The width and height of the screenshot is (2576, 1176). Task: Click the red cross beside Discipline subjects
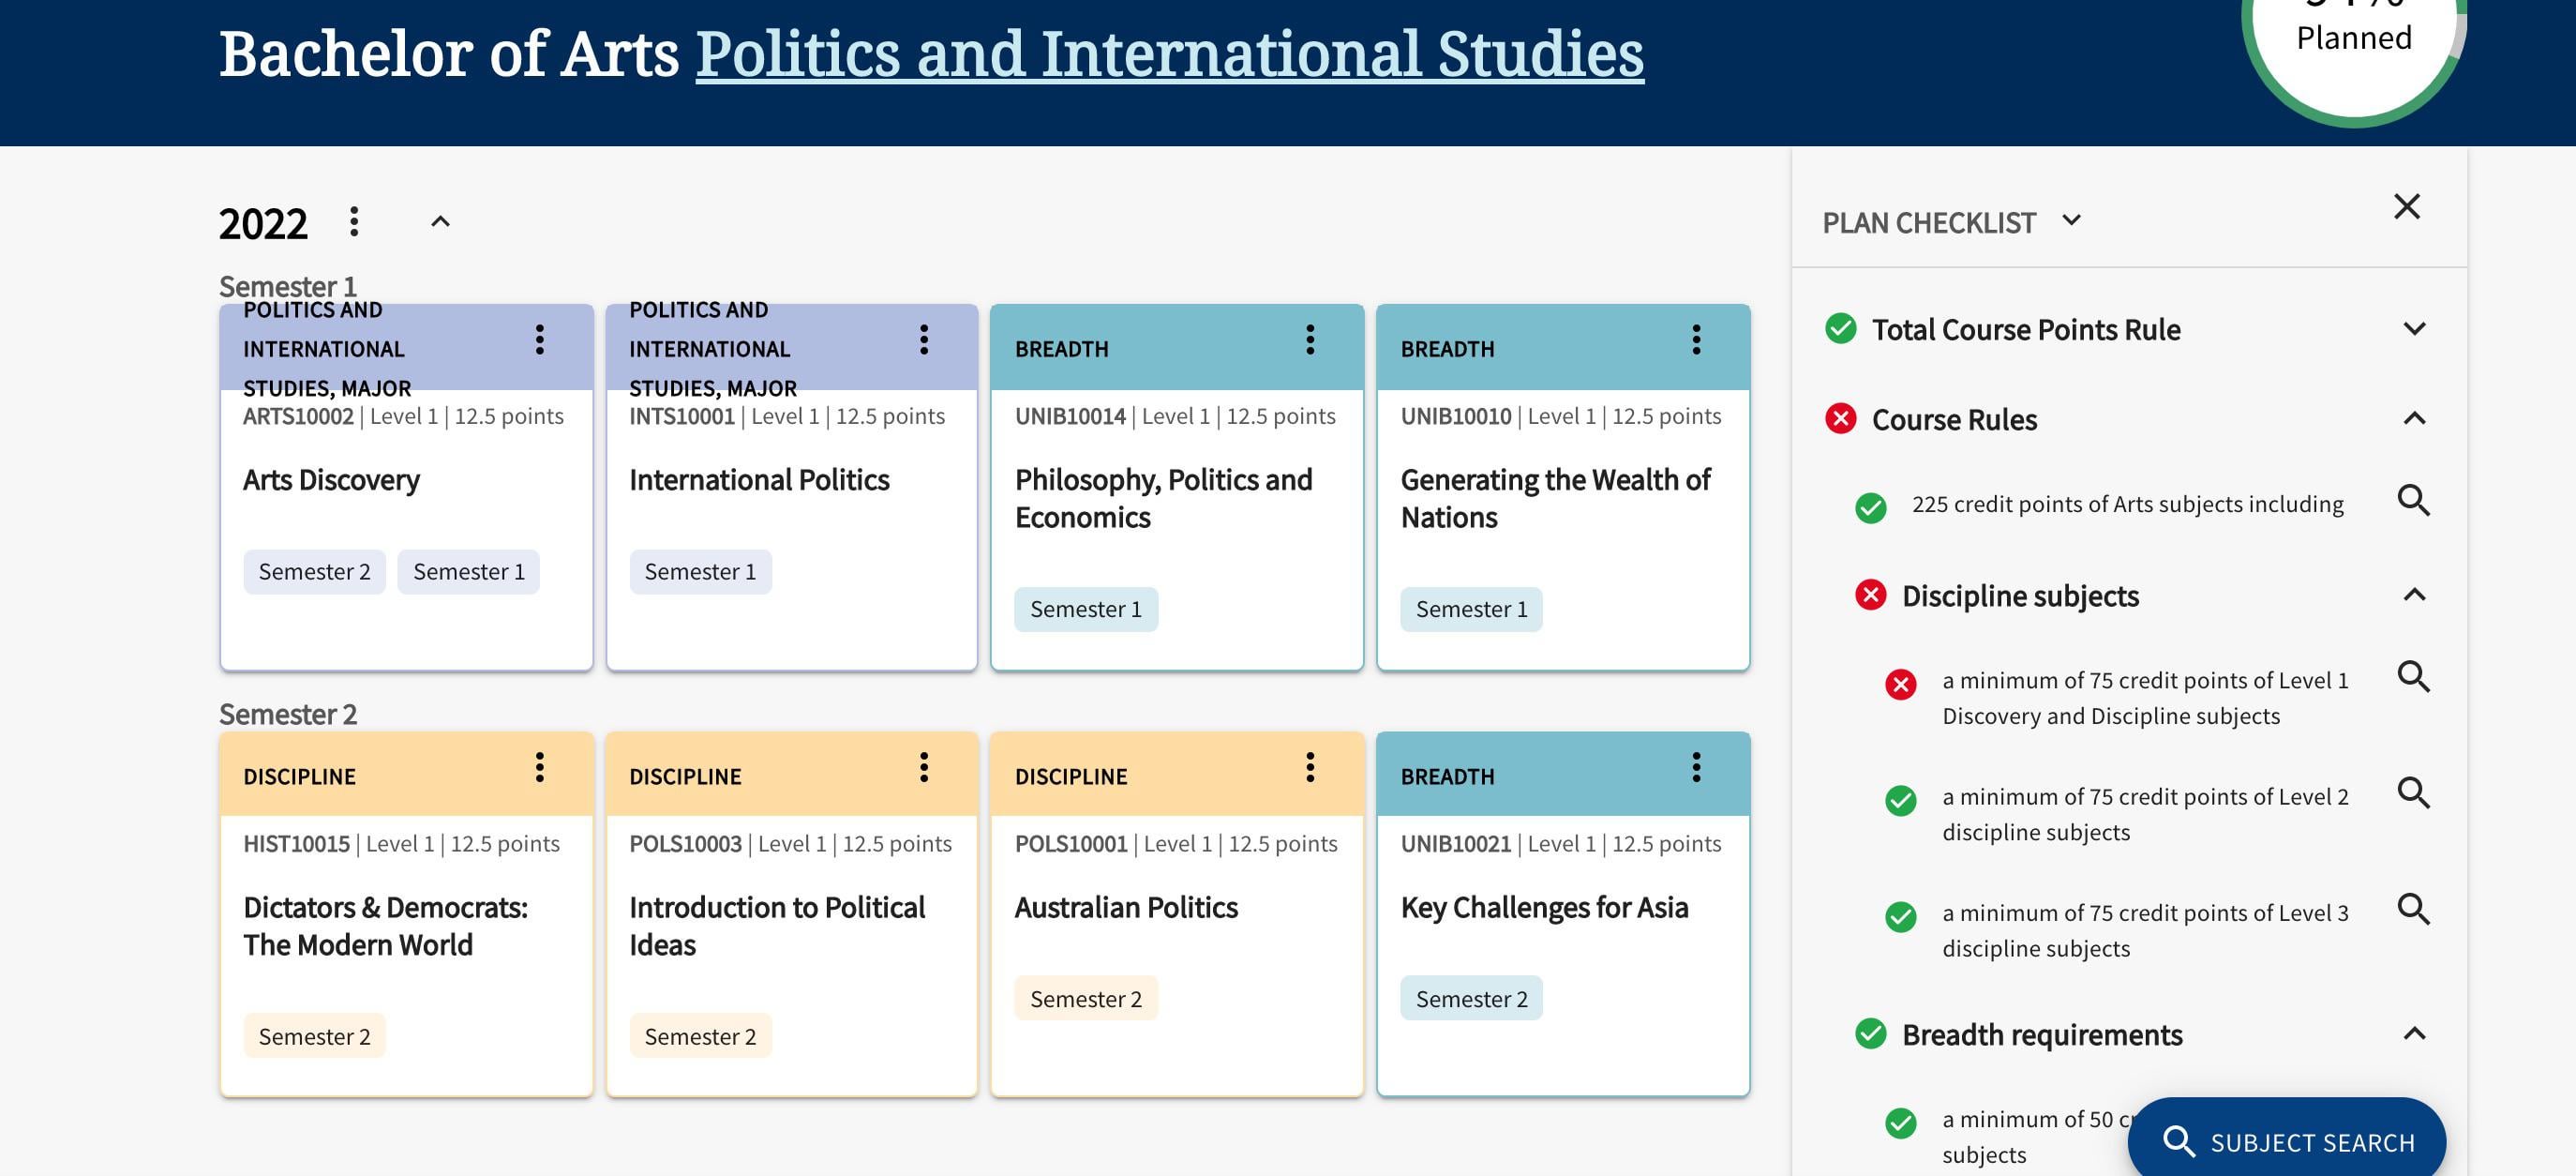[x=1870, y=595]
